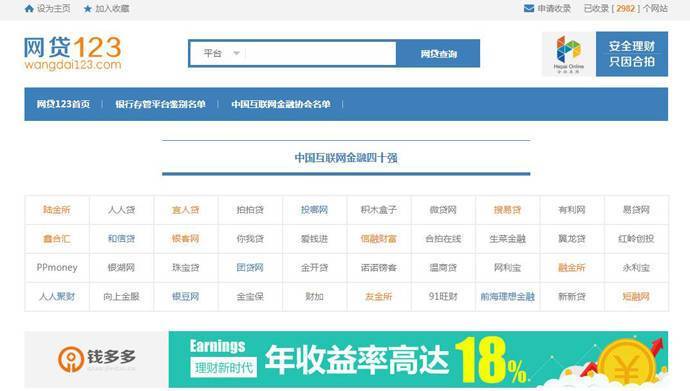The width and height of the screenshot is (690, 391).
Task: Open the 有利网 platform link
Action: [x=572, y=210]
